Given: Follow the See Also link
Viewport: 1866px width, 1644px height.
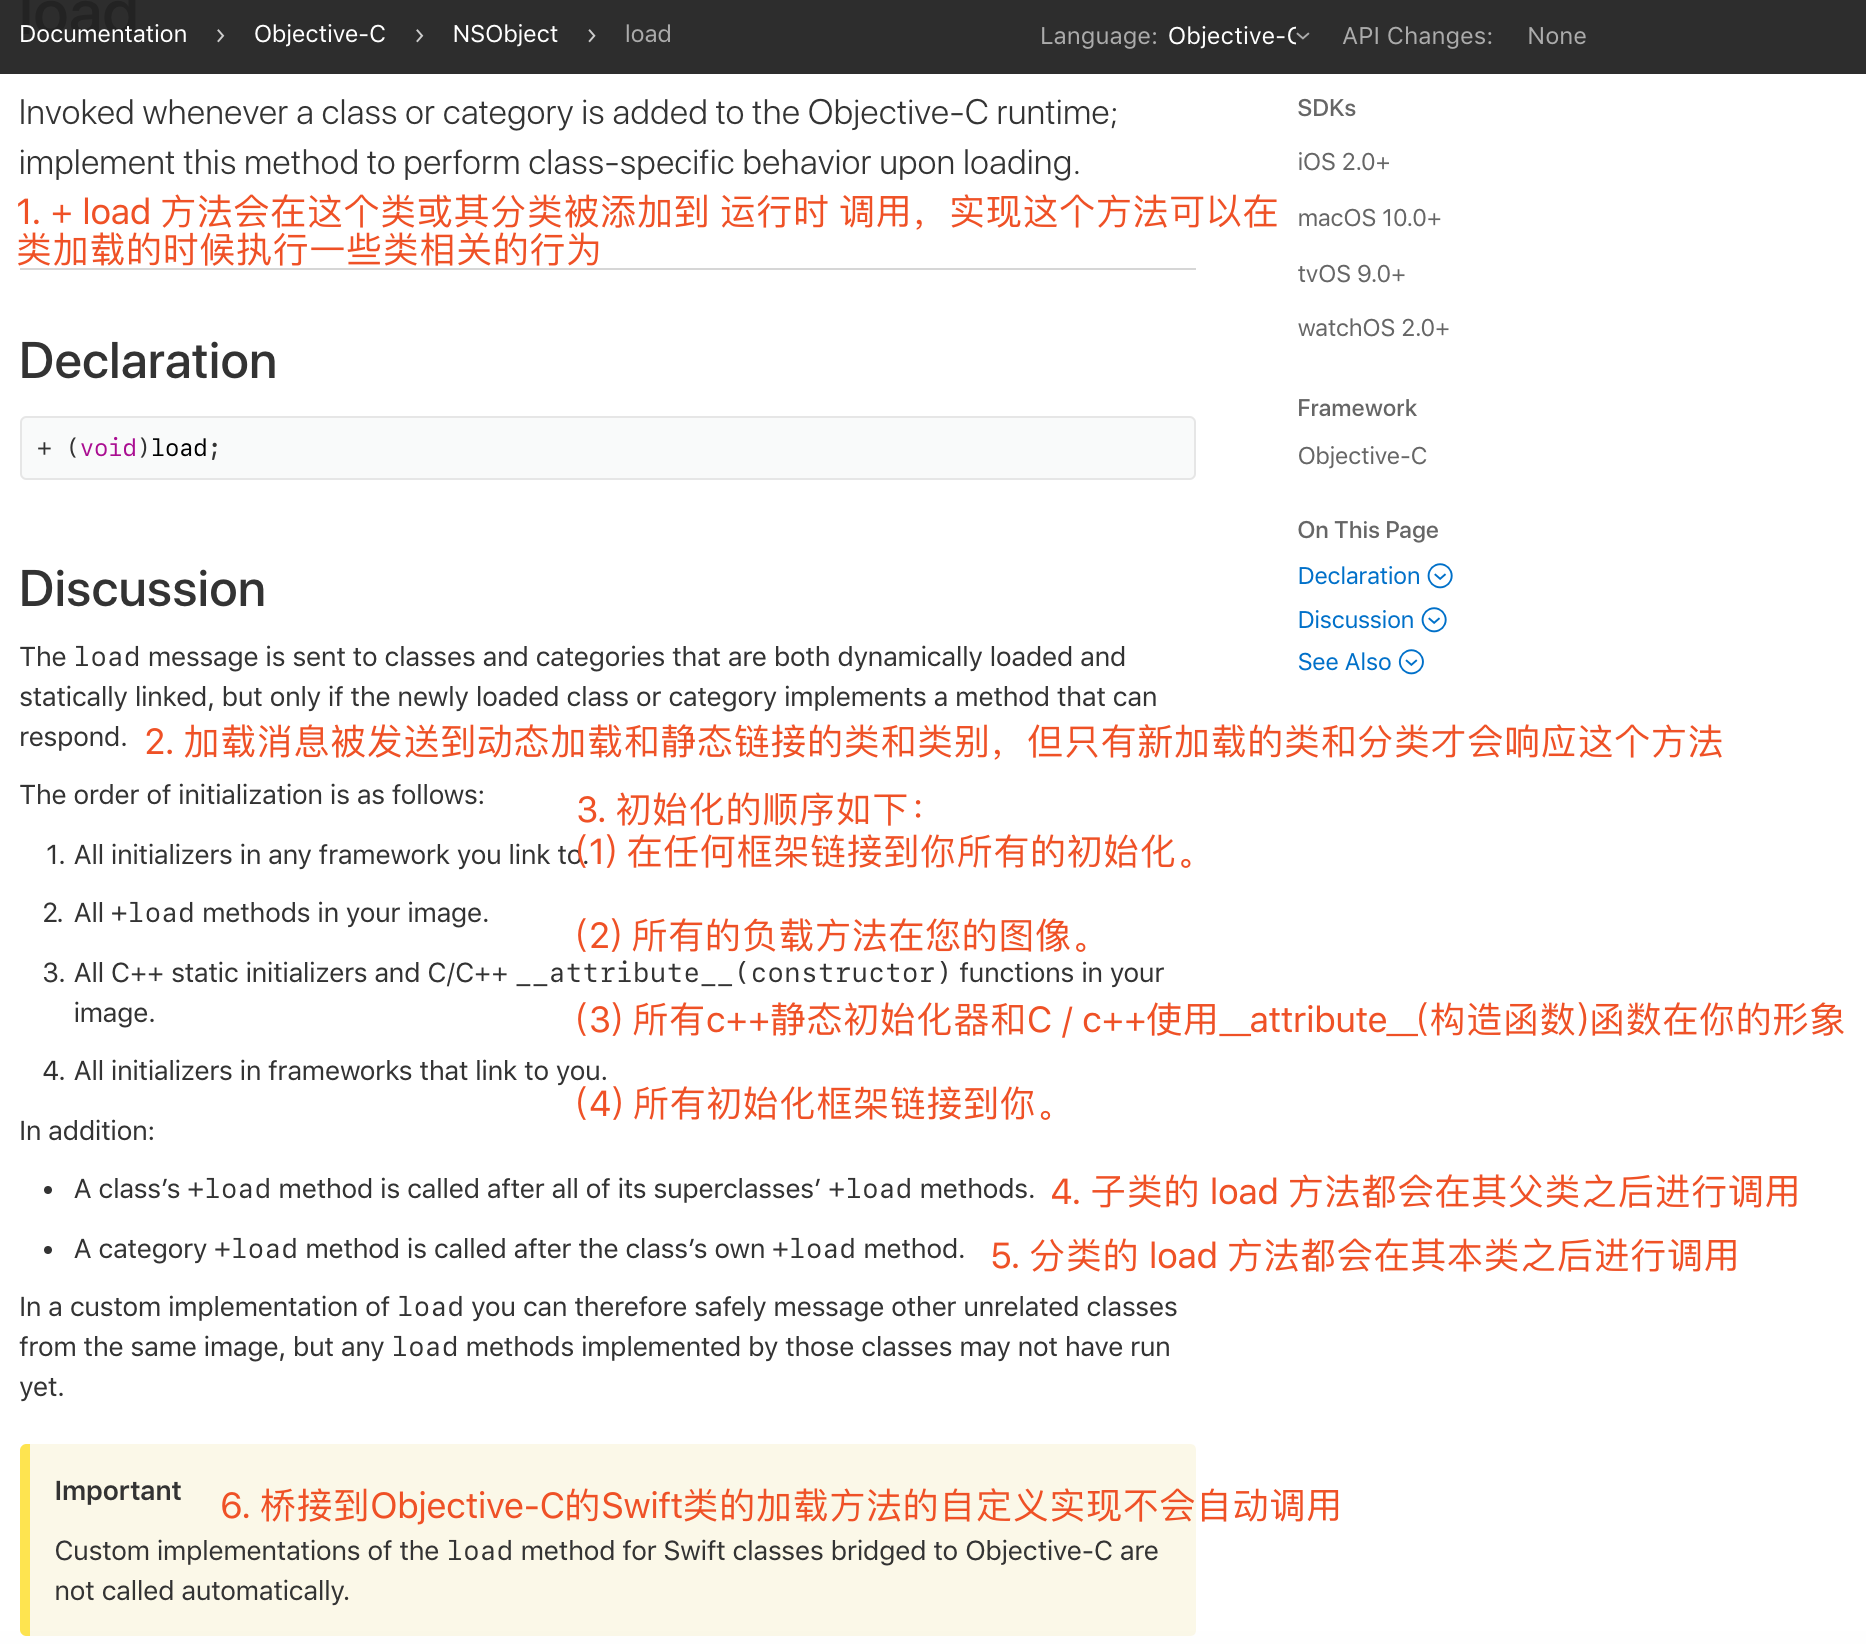Looking at the screenshot, I should (x=1344, y=662).
